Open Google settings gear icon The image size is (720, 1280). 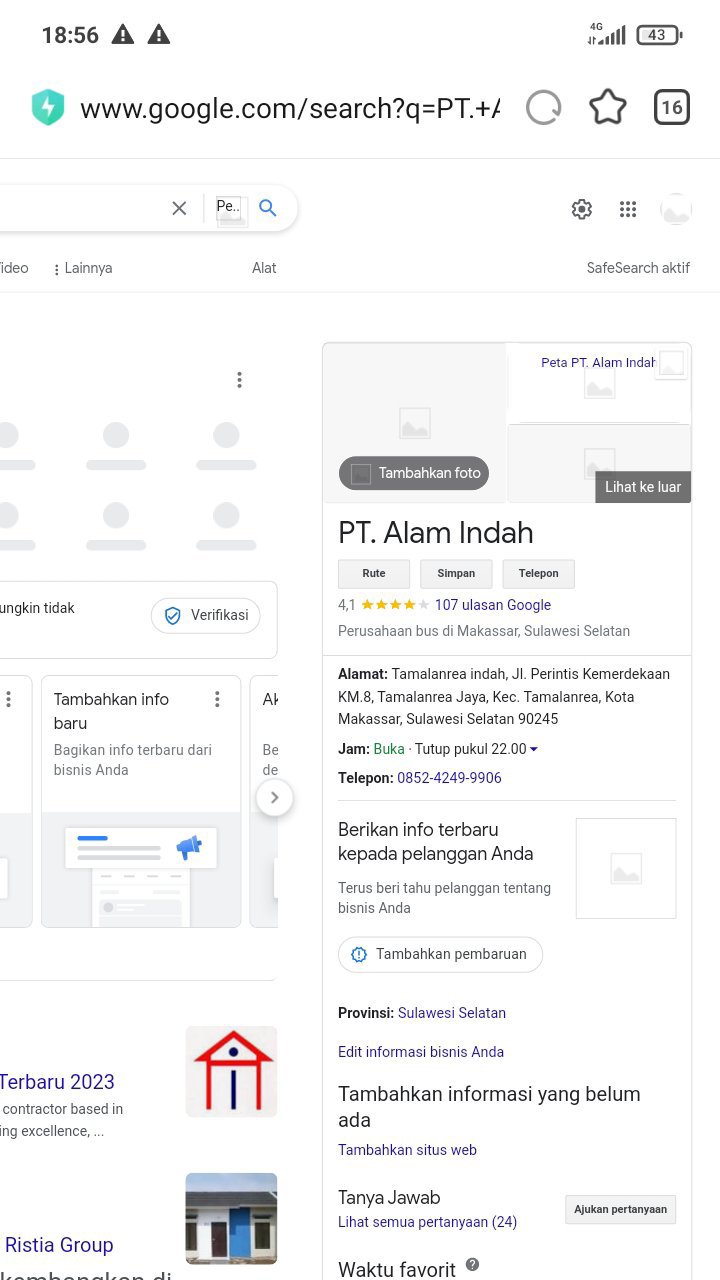(x=582, y=209)
